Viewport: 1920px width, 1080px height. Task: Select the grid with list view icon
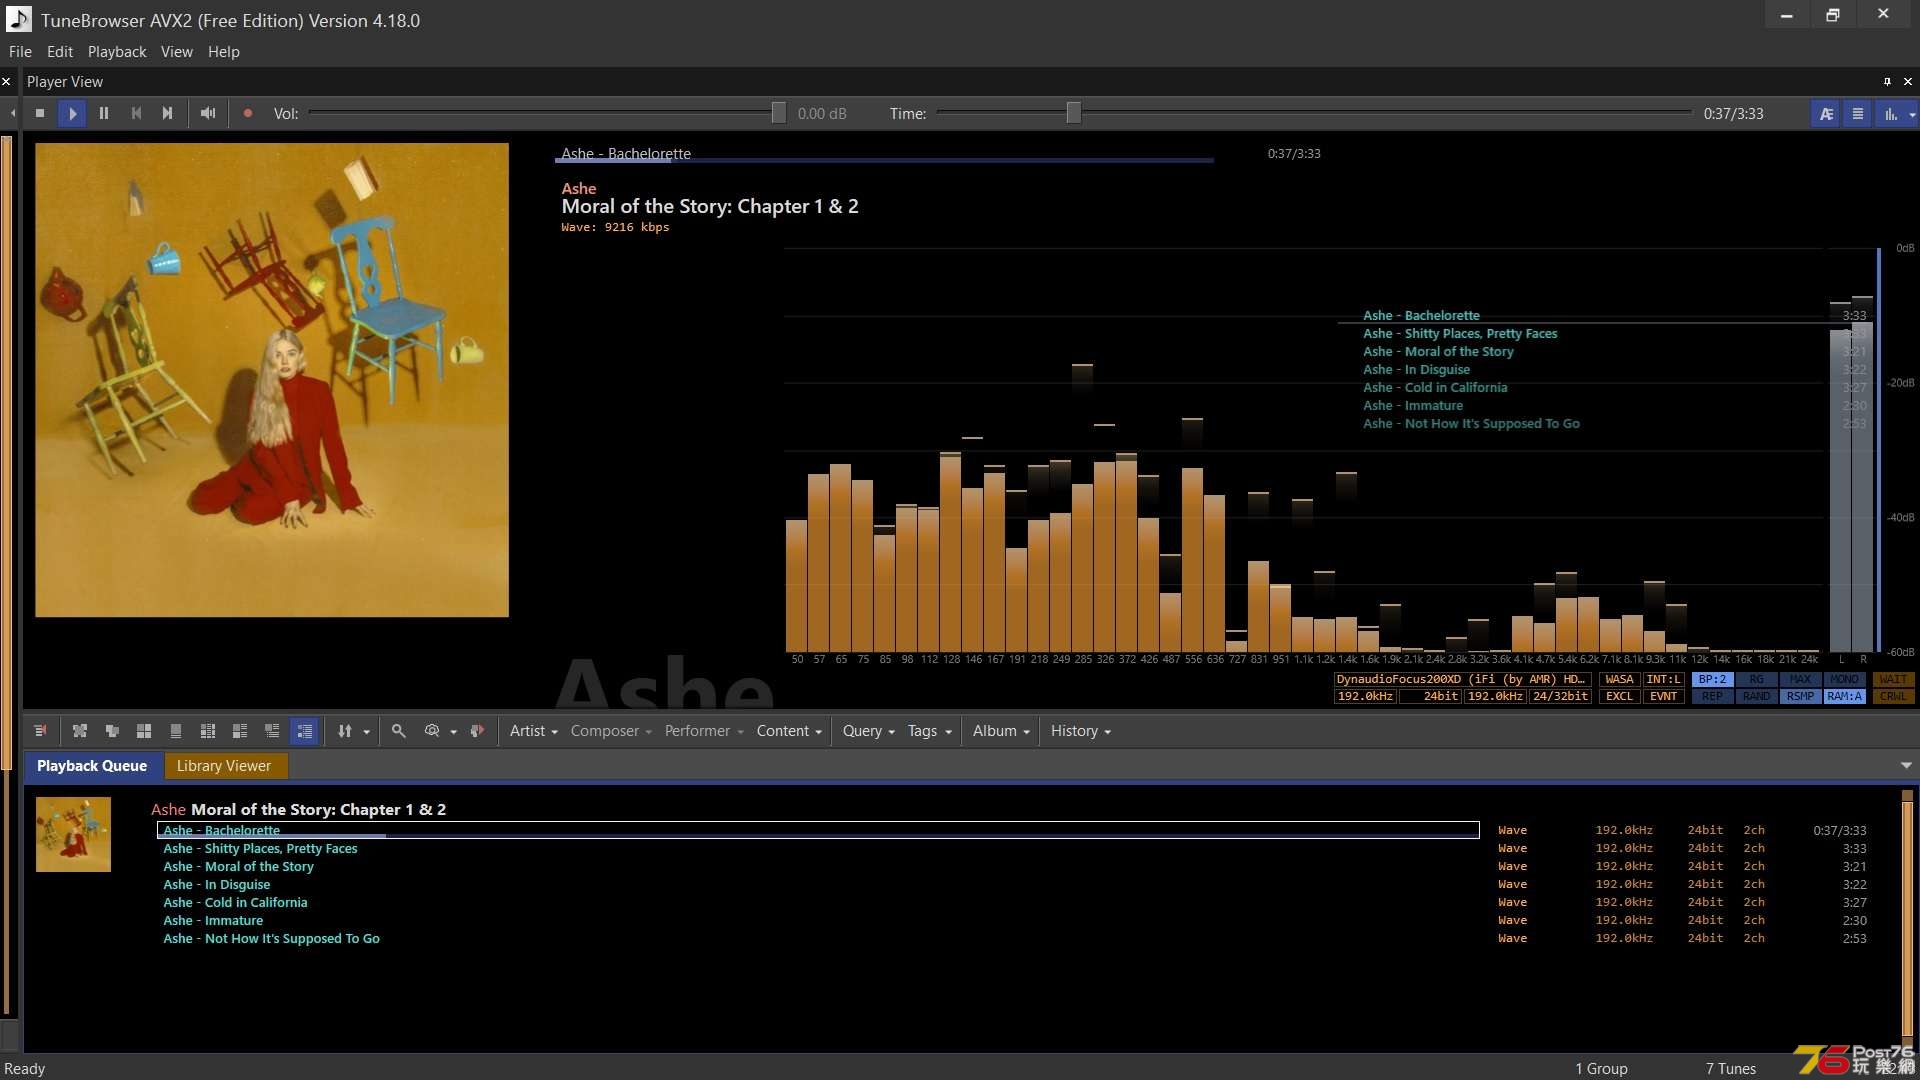208,731
